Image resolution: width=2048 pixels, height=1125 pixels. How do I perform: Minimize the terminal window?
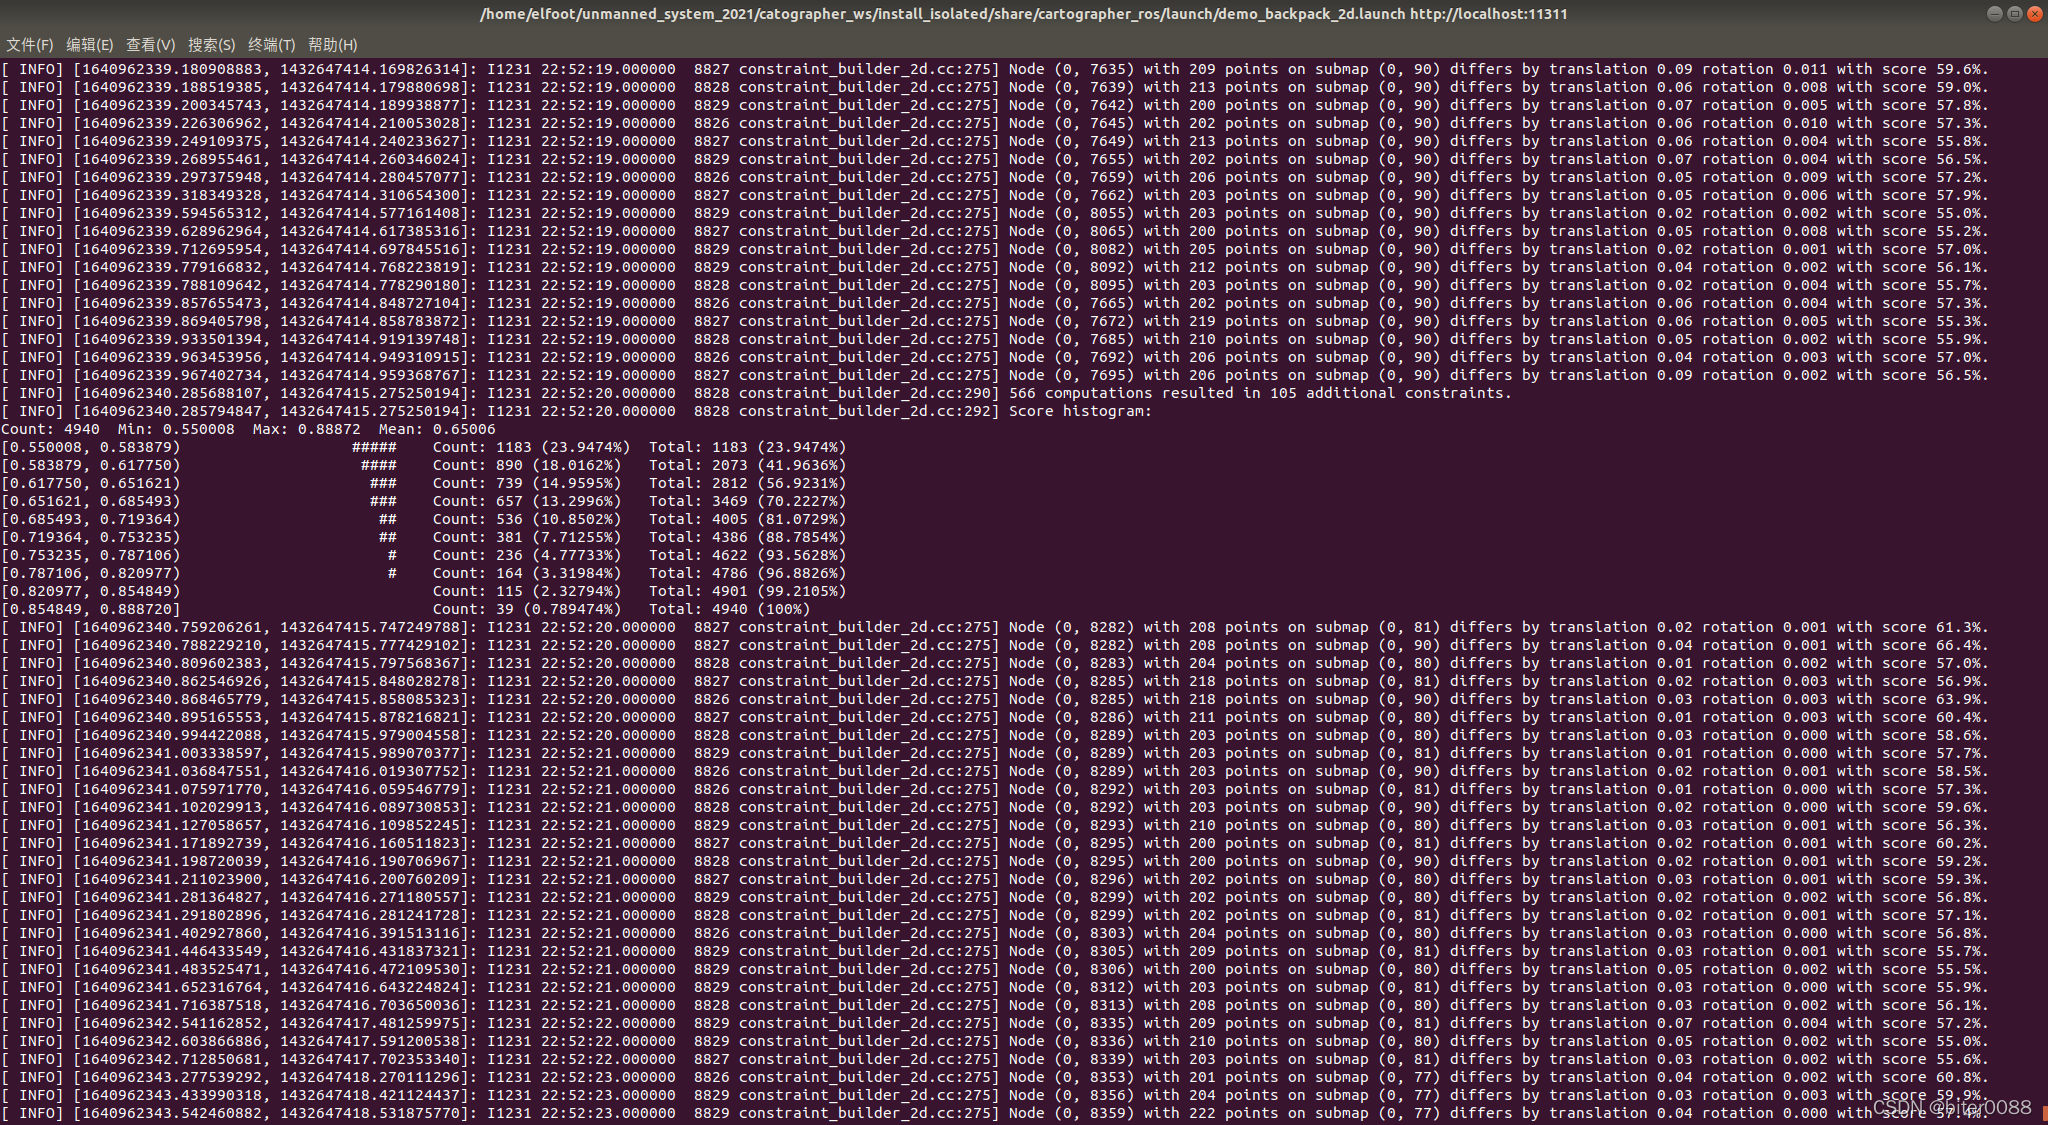click(x=1994, y=14)
